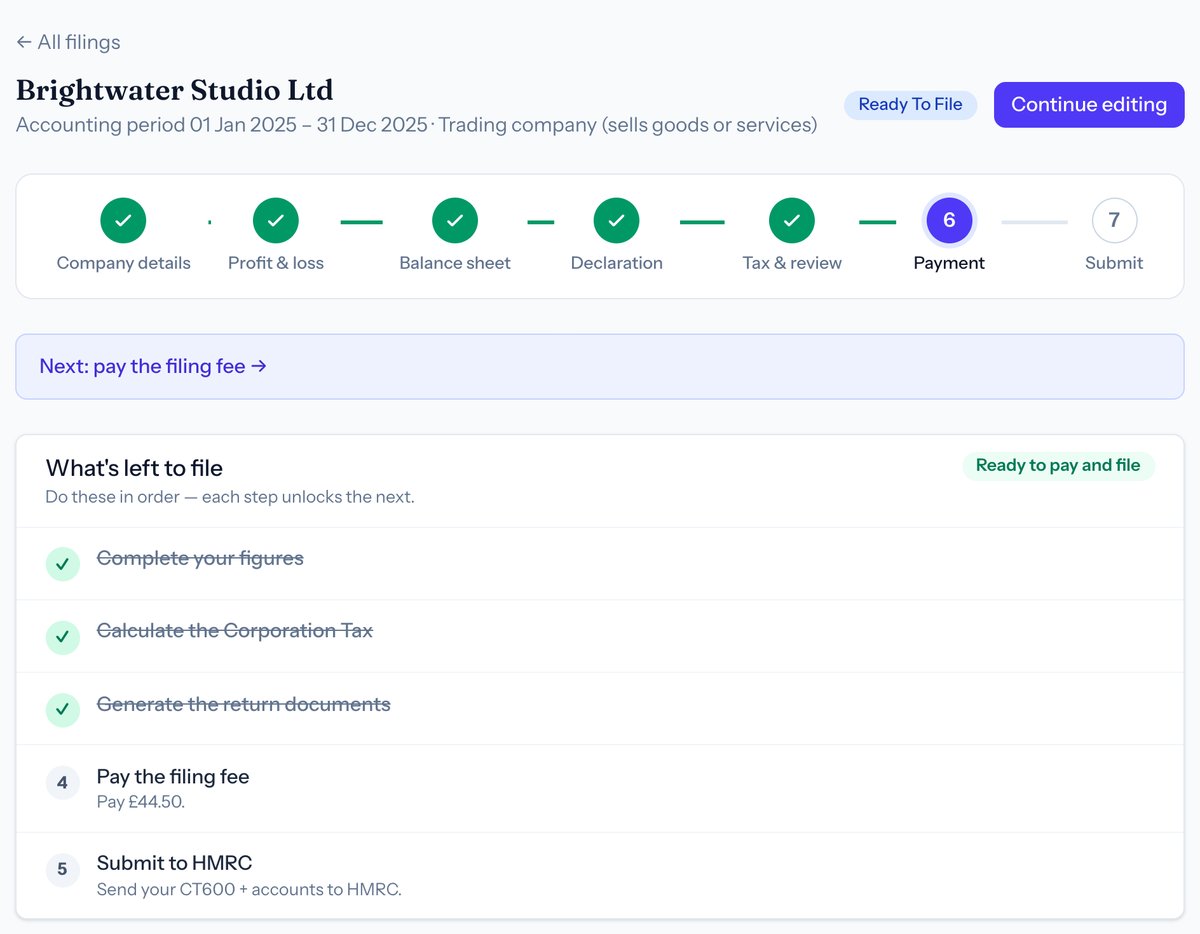
Task: Click Next: pay the filing fee banner
Action: click(x=600, y=367)
